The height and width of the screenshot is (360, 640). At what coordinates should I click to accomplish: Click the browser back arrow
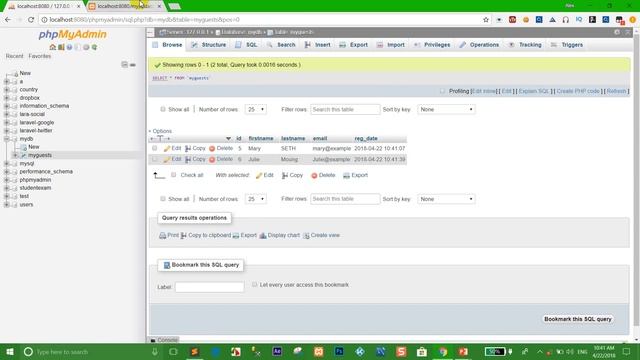pyautogui.click(x=8, y=20)
